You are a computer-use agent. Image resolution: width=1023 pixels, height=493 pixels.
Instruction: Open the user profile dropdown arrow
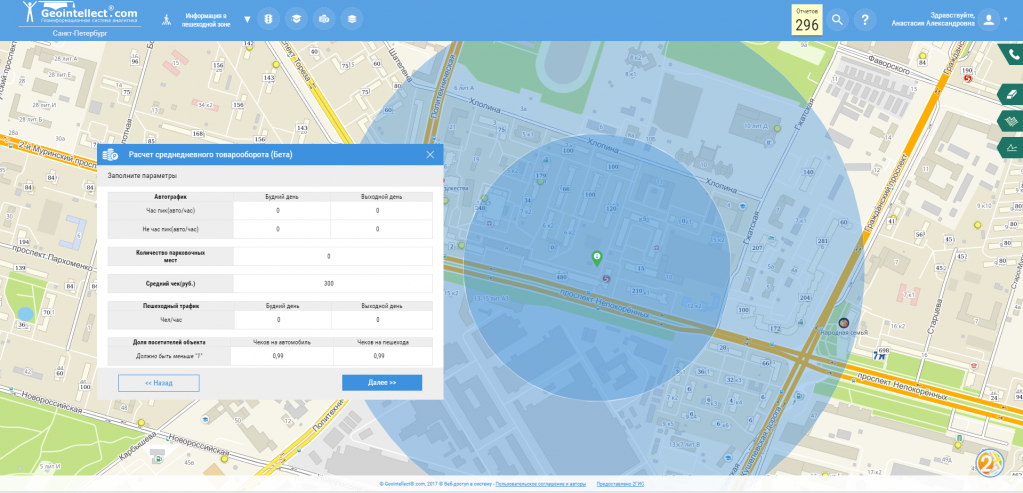point(1007,19)
